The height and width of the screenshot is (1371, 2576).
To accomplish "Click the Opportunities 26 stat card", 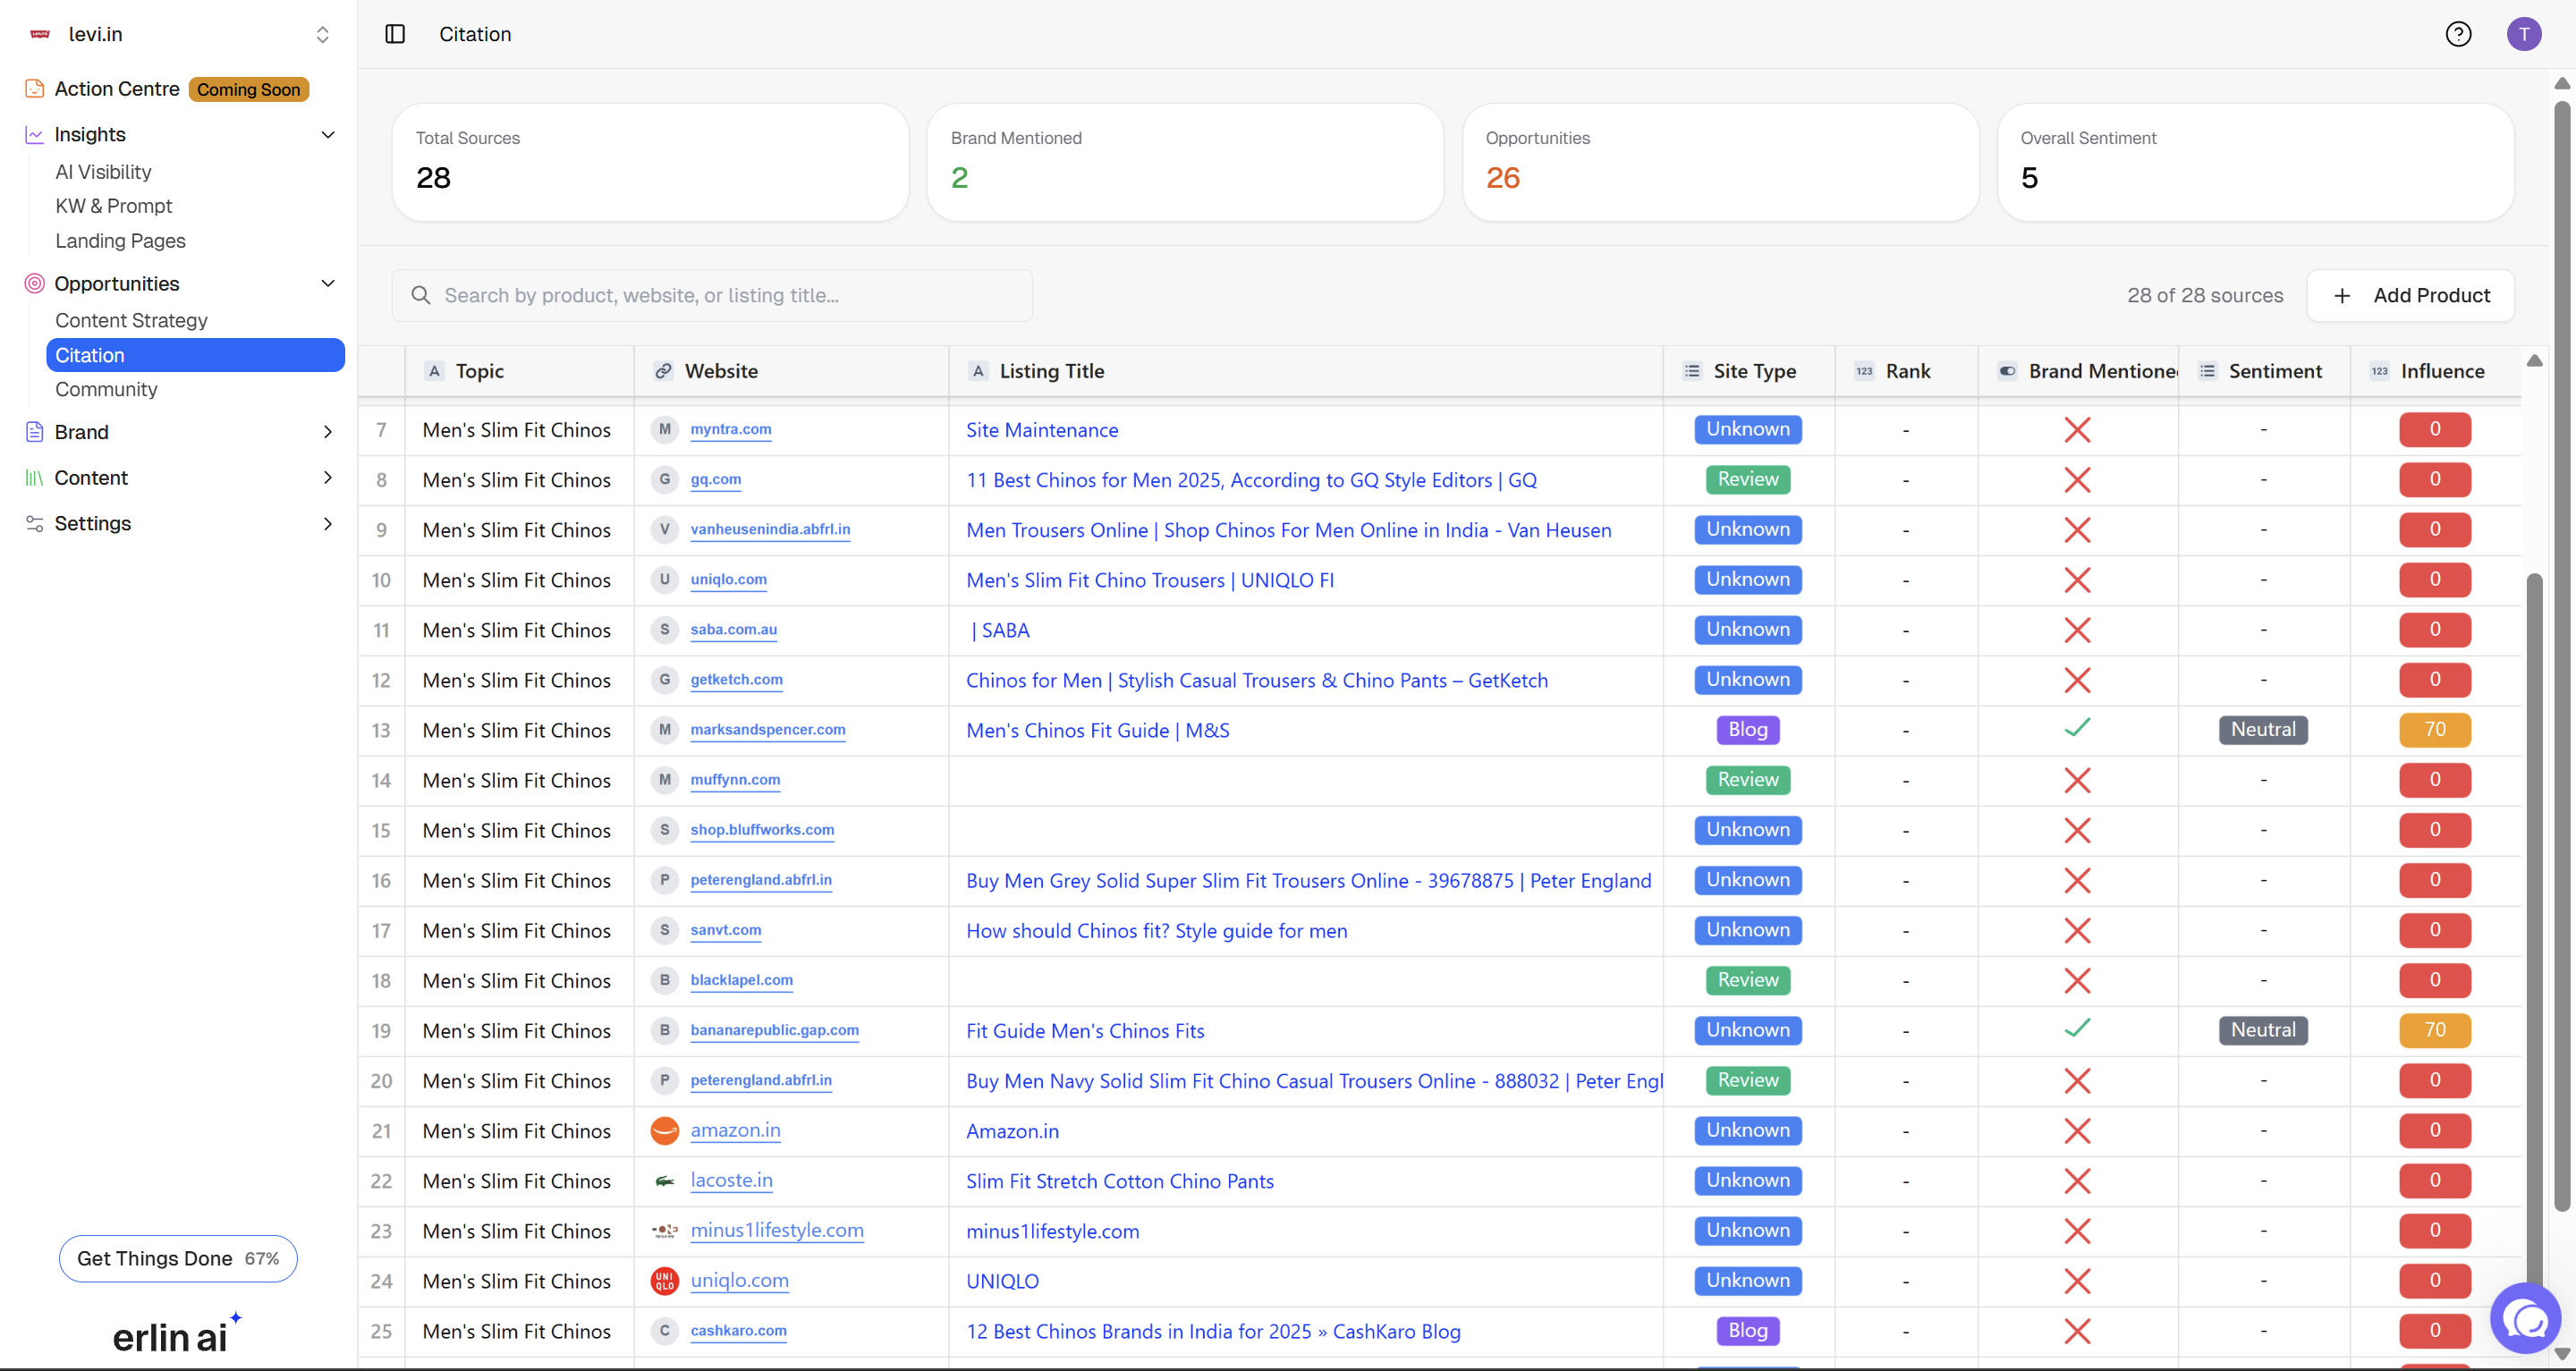I will click(x=1720, y=163).
